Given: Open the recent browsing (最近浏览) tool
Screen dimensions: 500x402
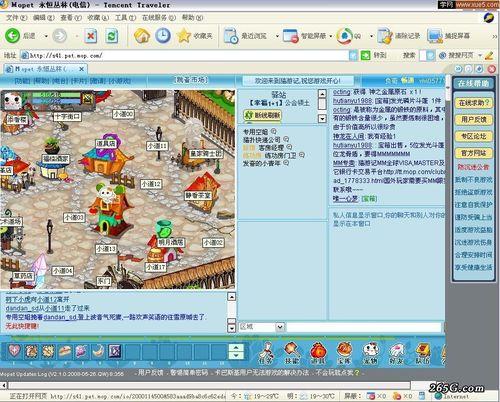Looking at the screenshot, I should (x=245, y=36).
